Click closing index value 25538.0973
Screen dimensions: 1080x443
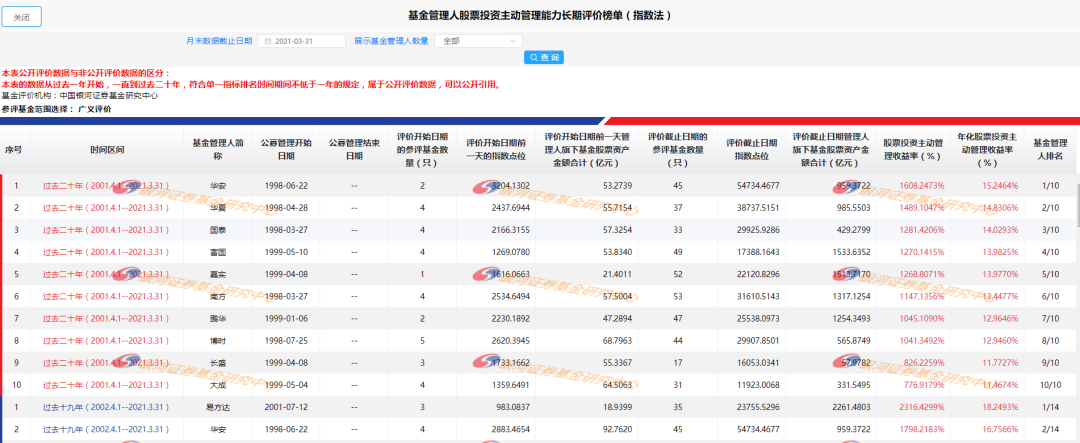coord(756,319)
